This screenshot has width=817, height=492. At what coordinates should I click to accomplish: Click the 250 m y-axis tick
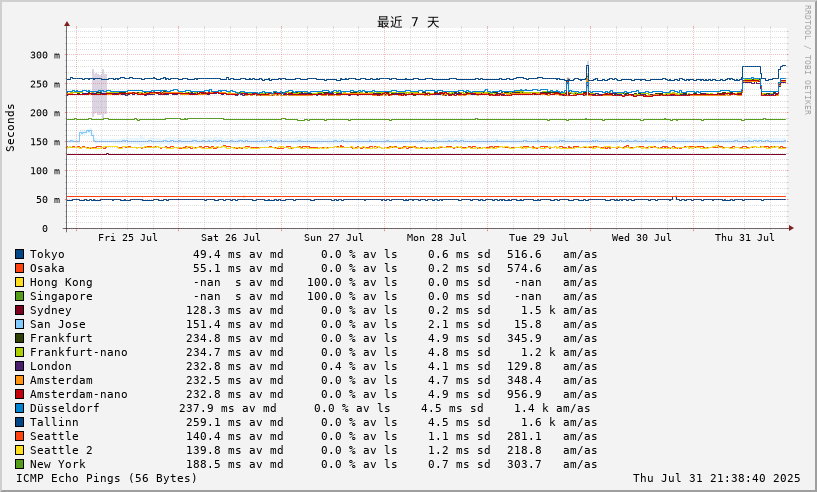[45, 84]
